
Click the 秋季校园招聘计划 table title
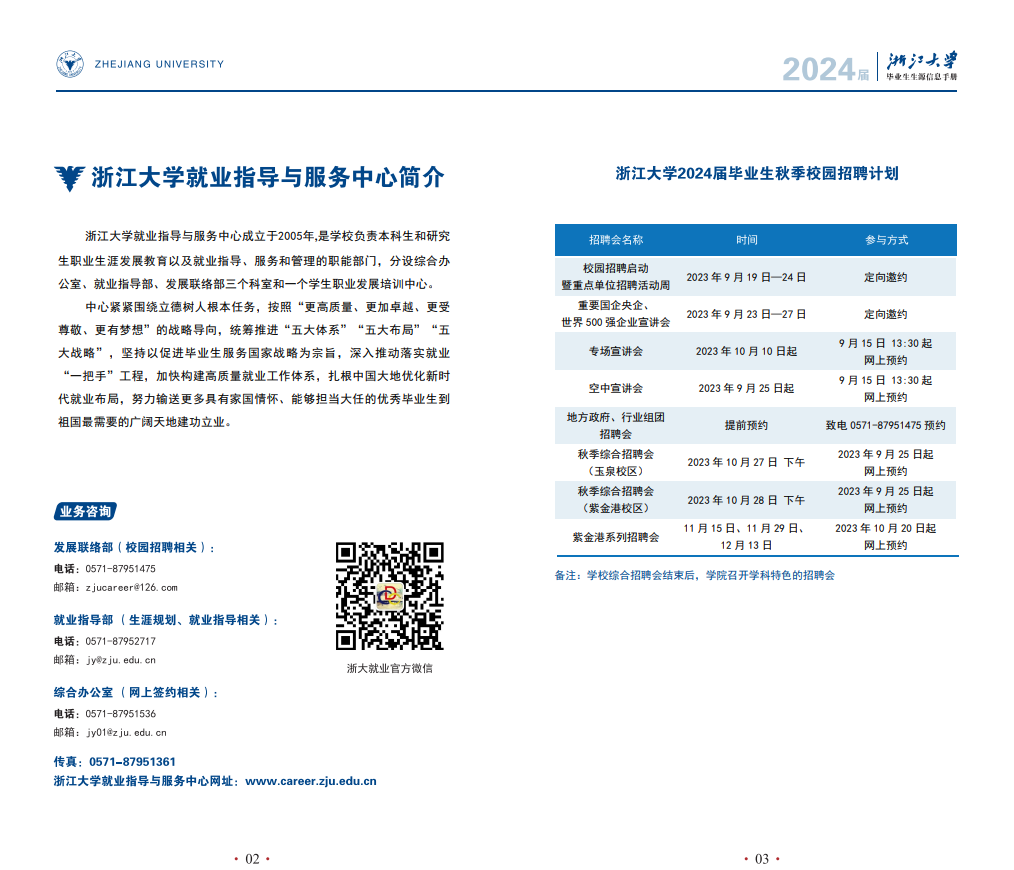tap(757, 173)
